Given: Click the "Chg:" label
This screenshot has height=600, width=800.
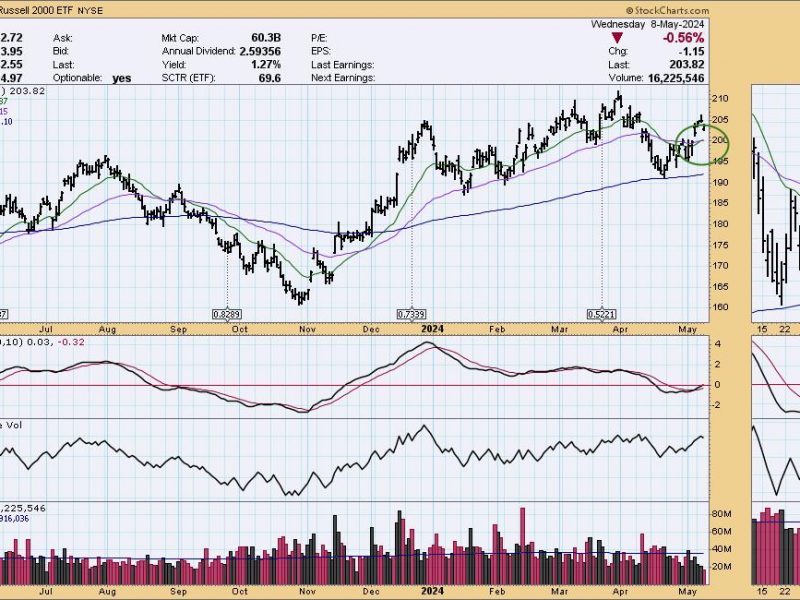Looking at the screenshot, I should click(618, 52).
